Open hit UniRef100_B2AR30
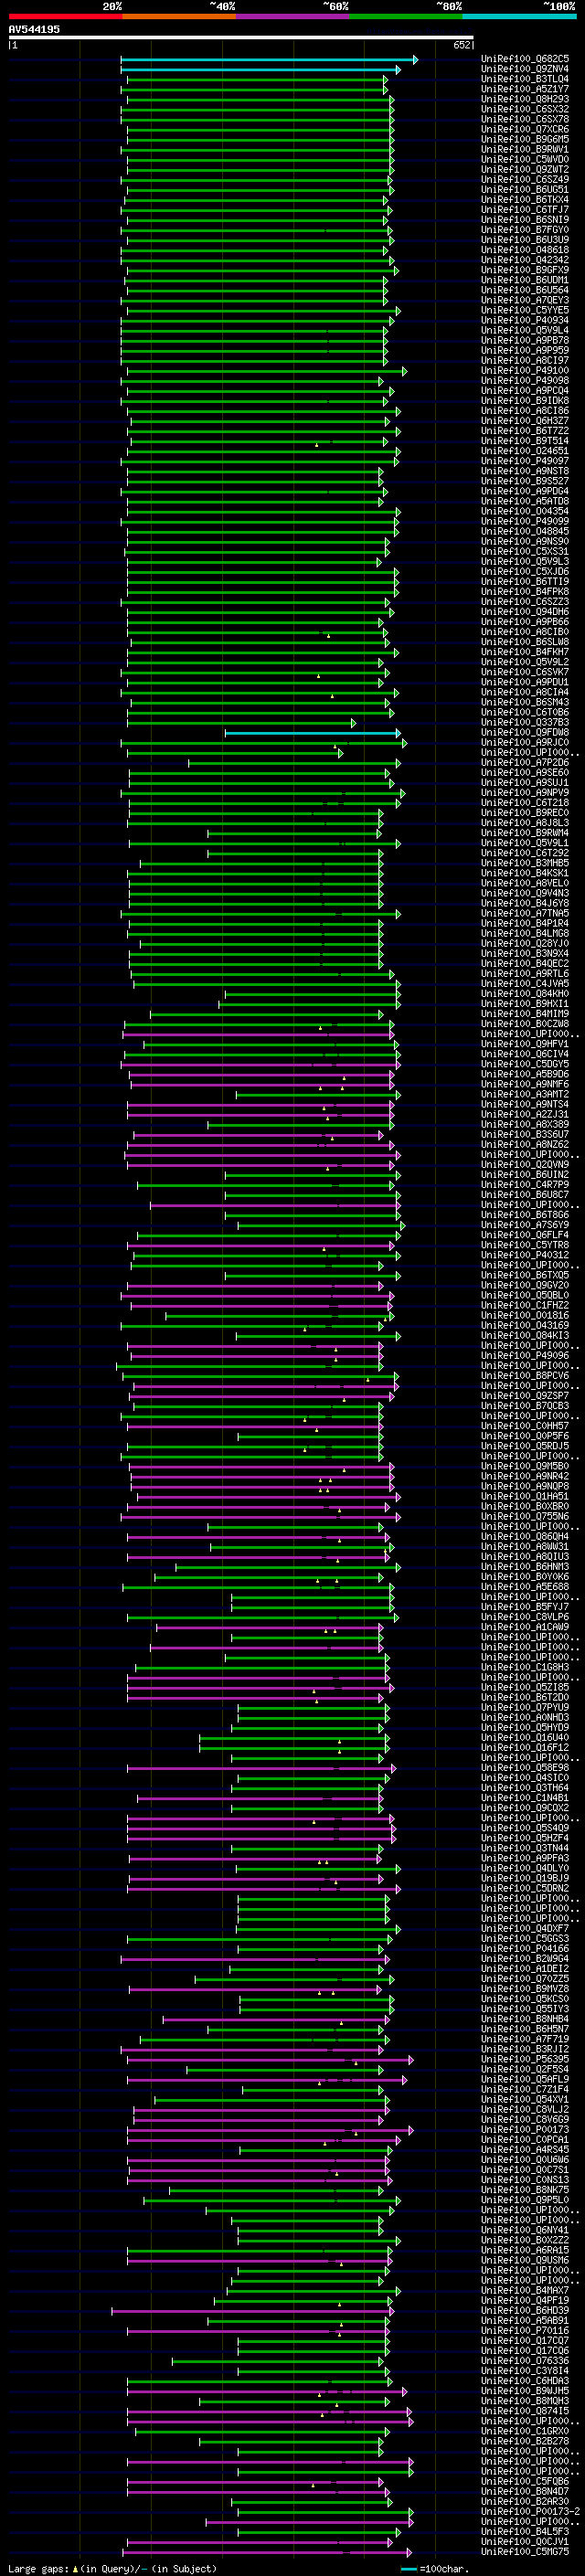The image size is (585, 2576). coord(525,2501)
